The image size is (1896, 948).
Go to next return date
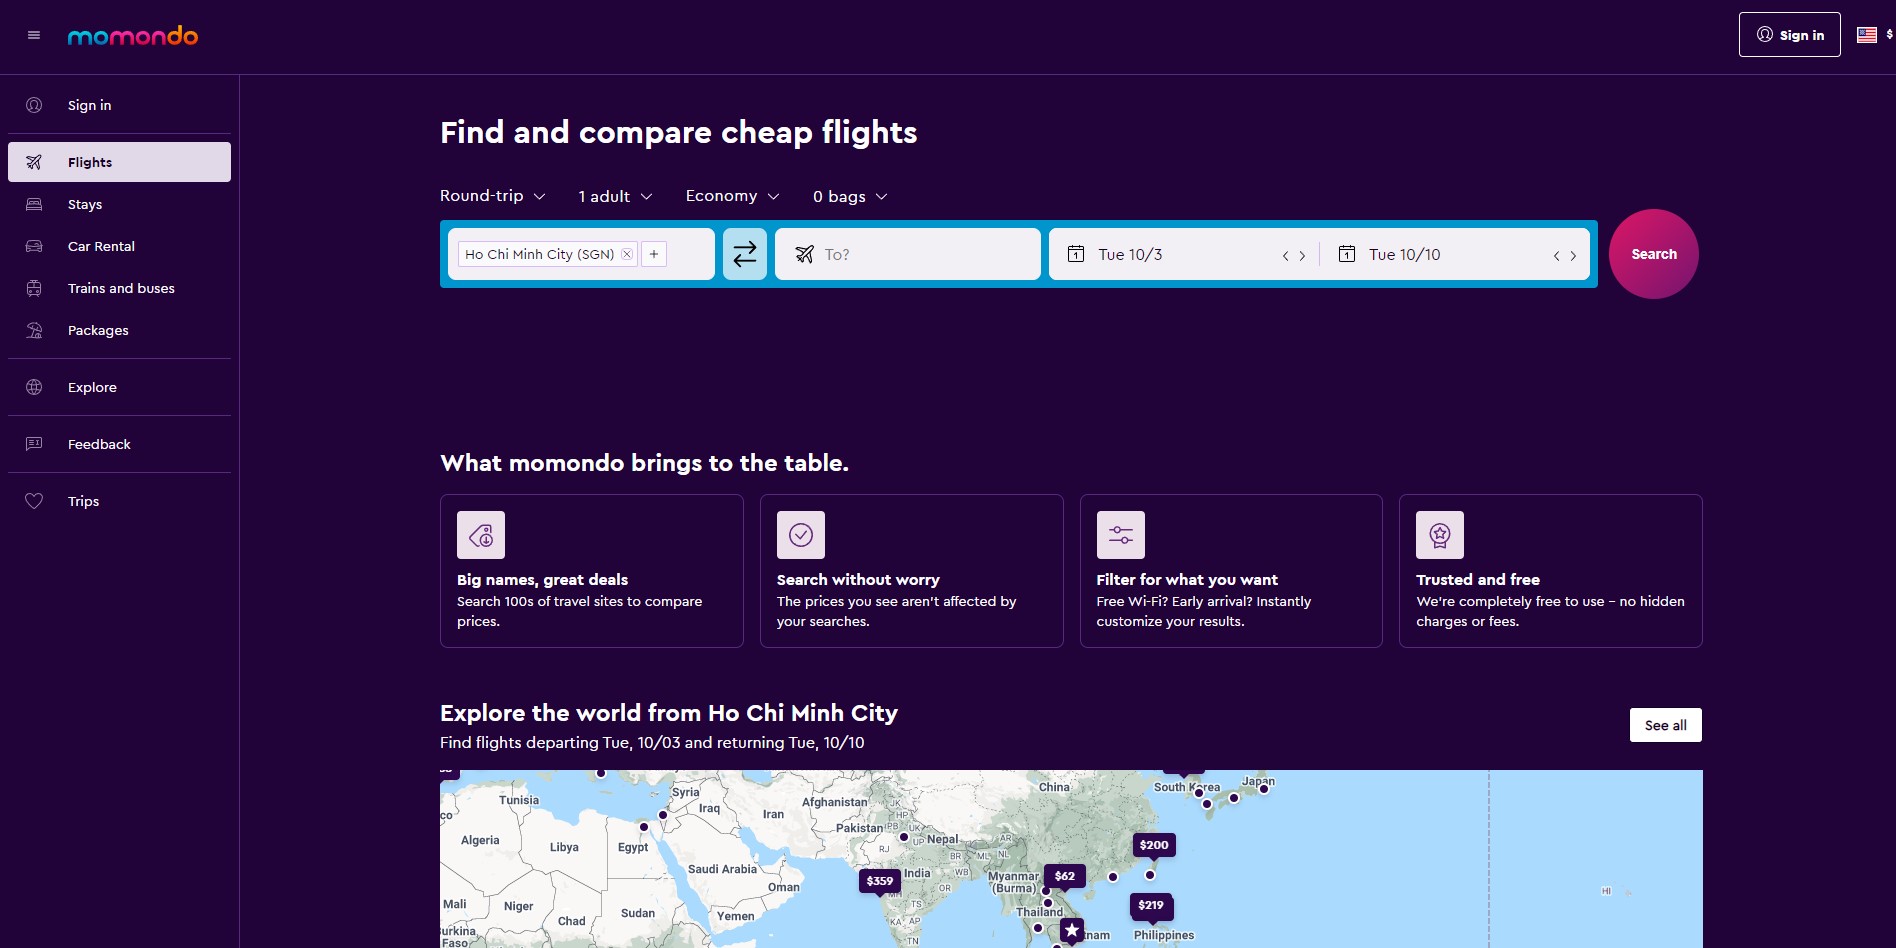(x=1573, y=256)
